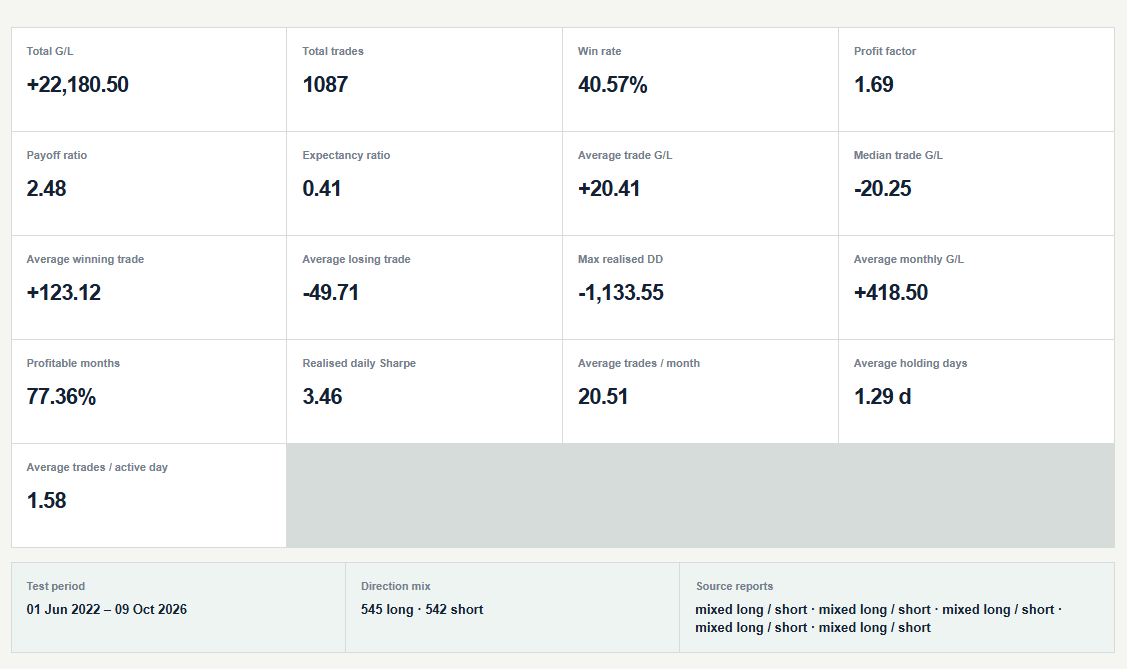Select the Win rate label
This screenshot has height=669, width=1127.
599,51
